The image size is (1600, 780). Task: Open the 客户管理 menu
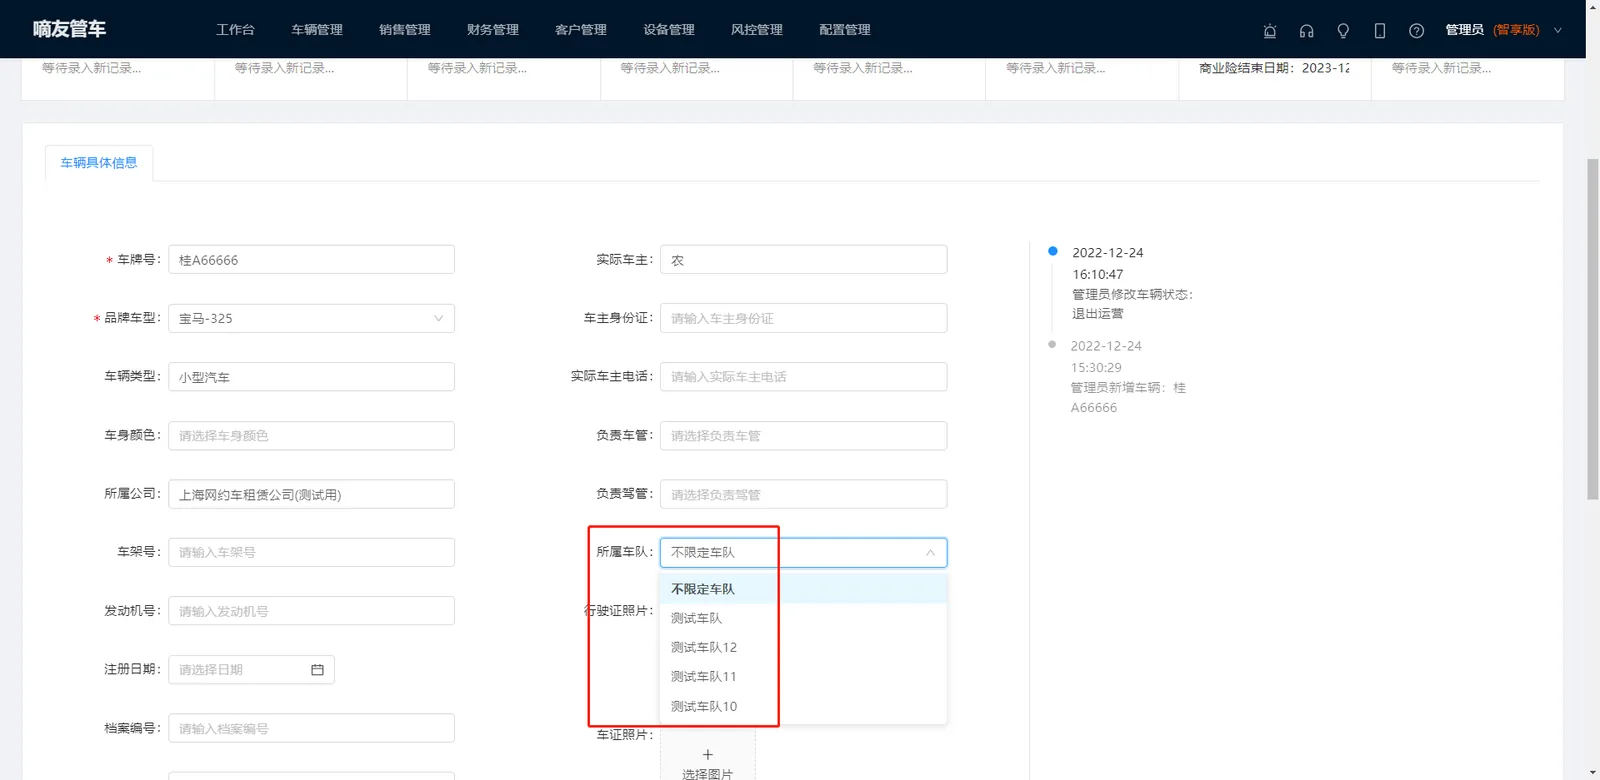(x=581, y=30)
